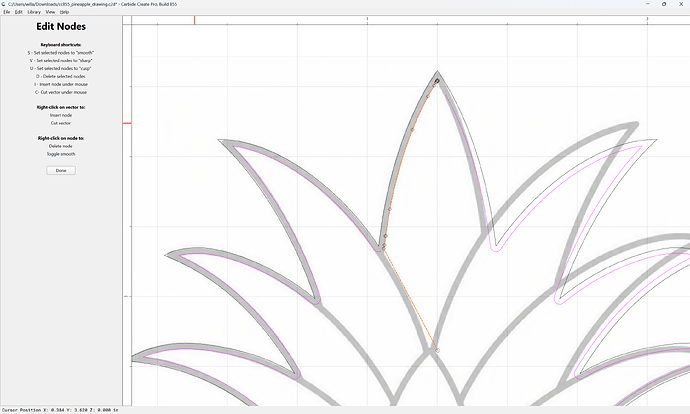Minimize the Carbide Create window
Viewport: 690px width, 414px height.
click(x=648, y=4)
